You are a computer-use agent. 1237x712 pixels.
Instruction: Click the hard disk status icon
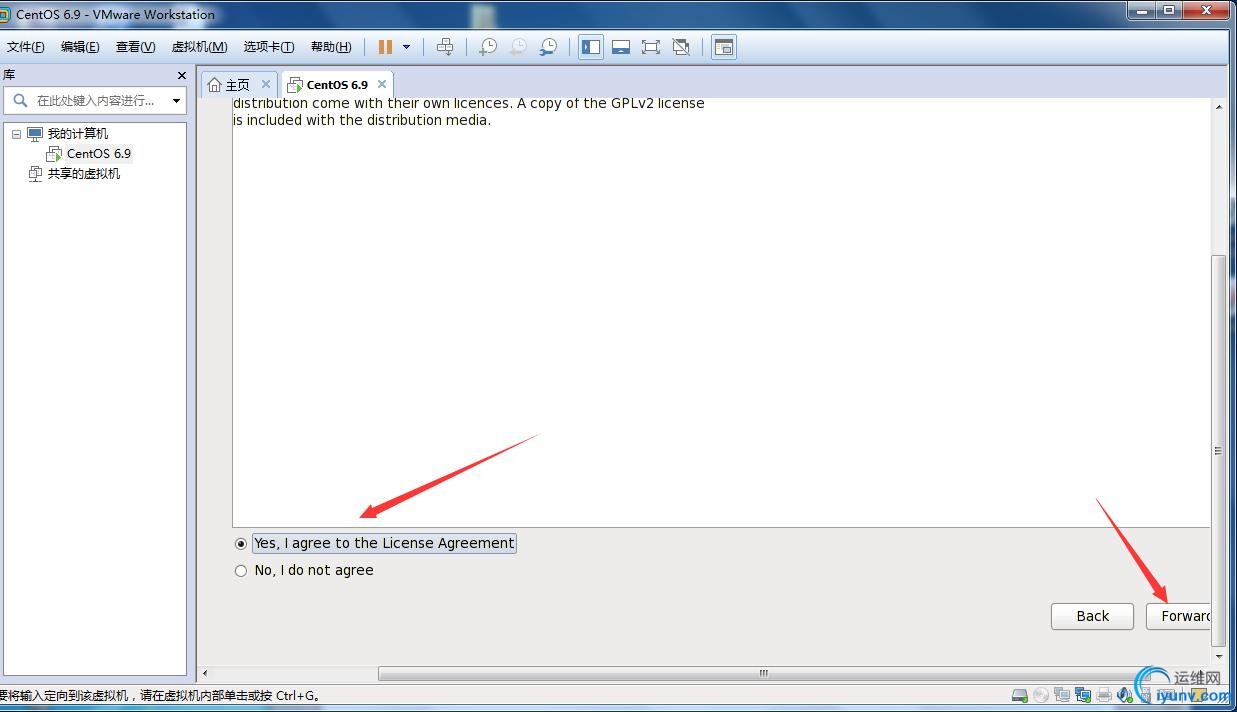click(1020, 695)
